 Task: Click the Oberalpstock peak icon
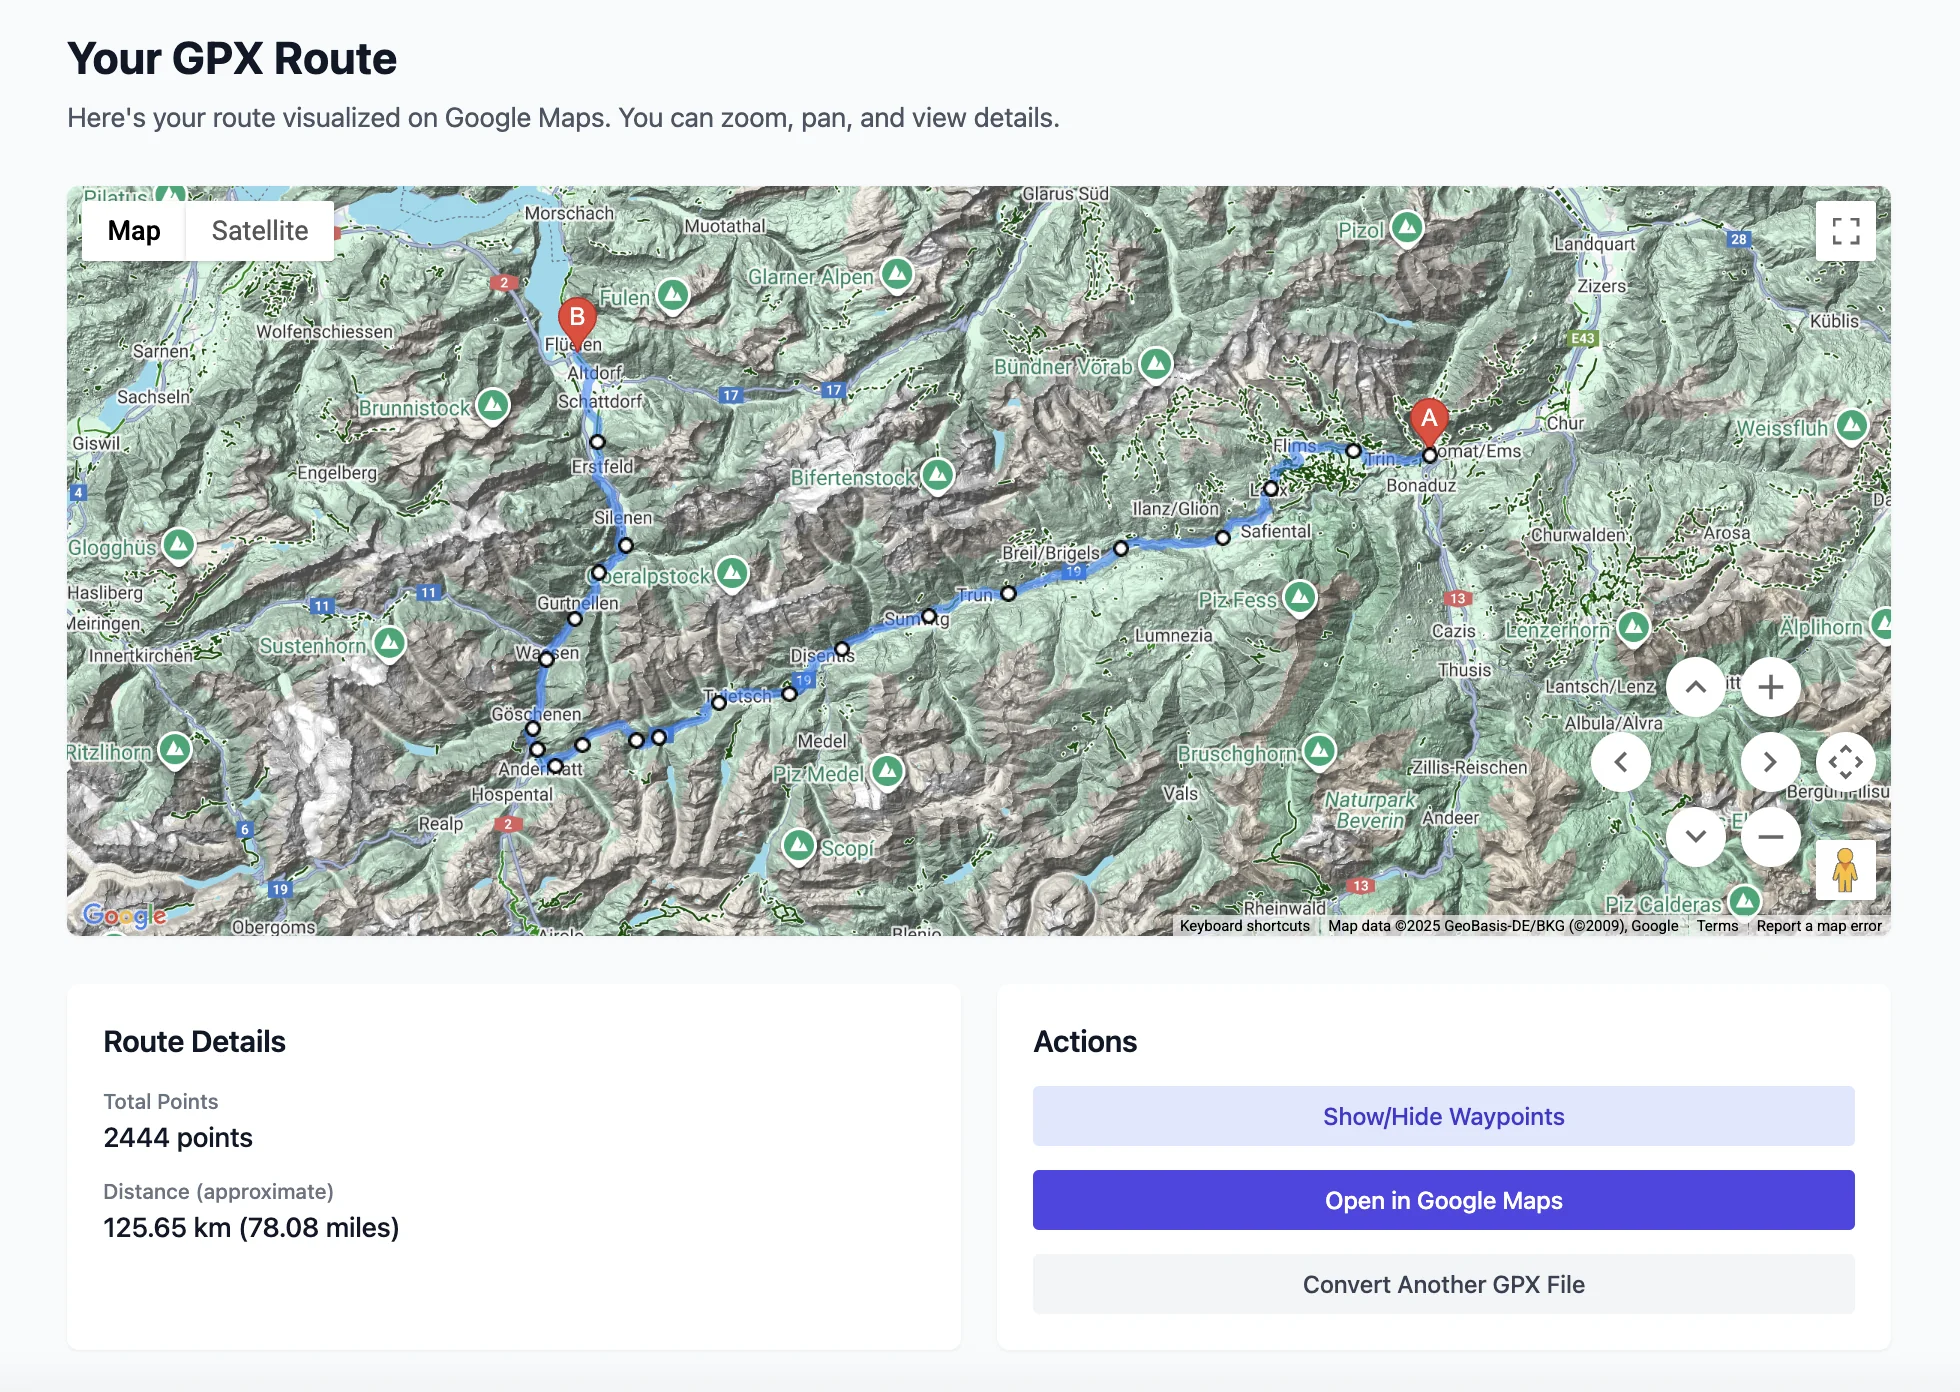732,573
